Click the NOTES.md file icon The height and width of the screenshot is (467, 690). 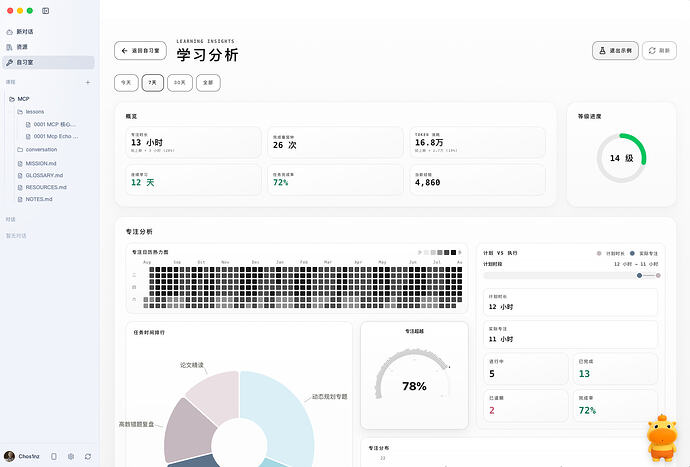20,199
